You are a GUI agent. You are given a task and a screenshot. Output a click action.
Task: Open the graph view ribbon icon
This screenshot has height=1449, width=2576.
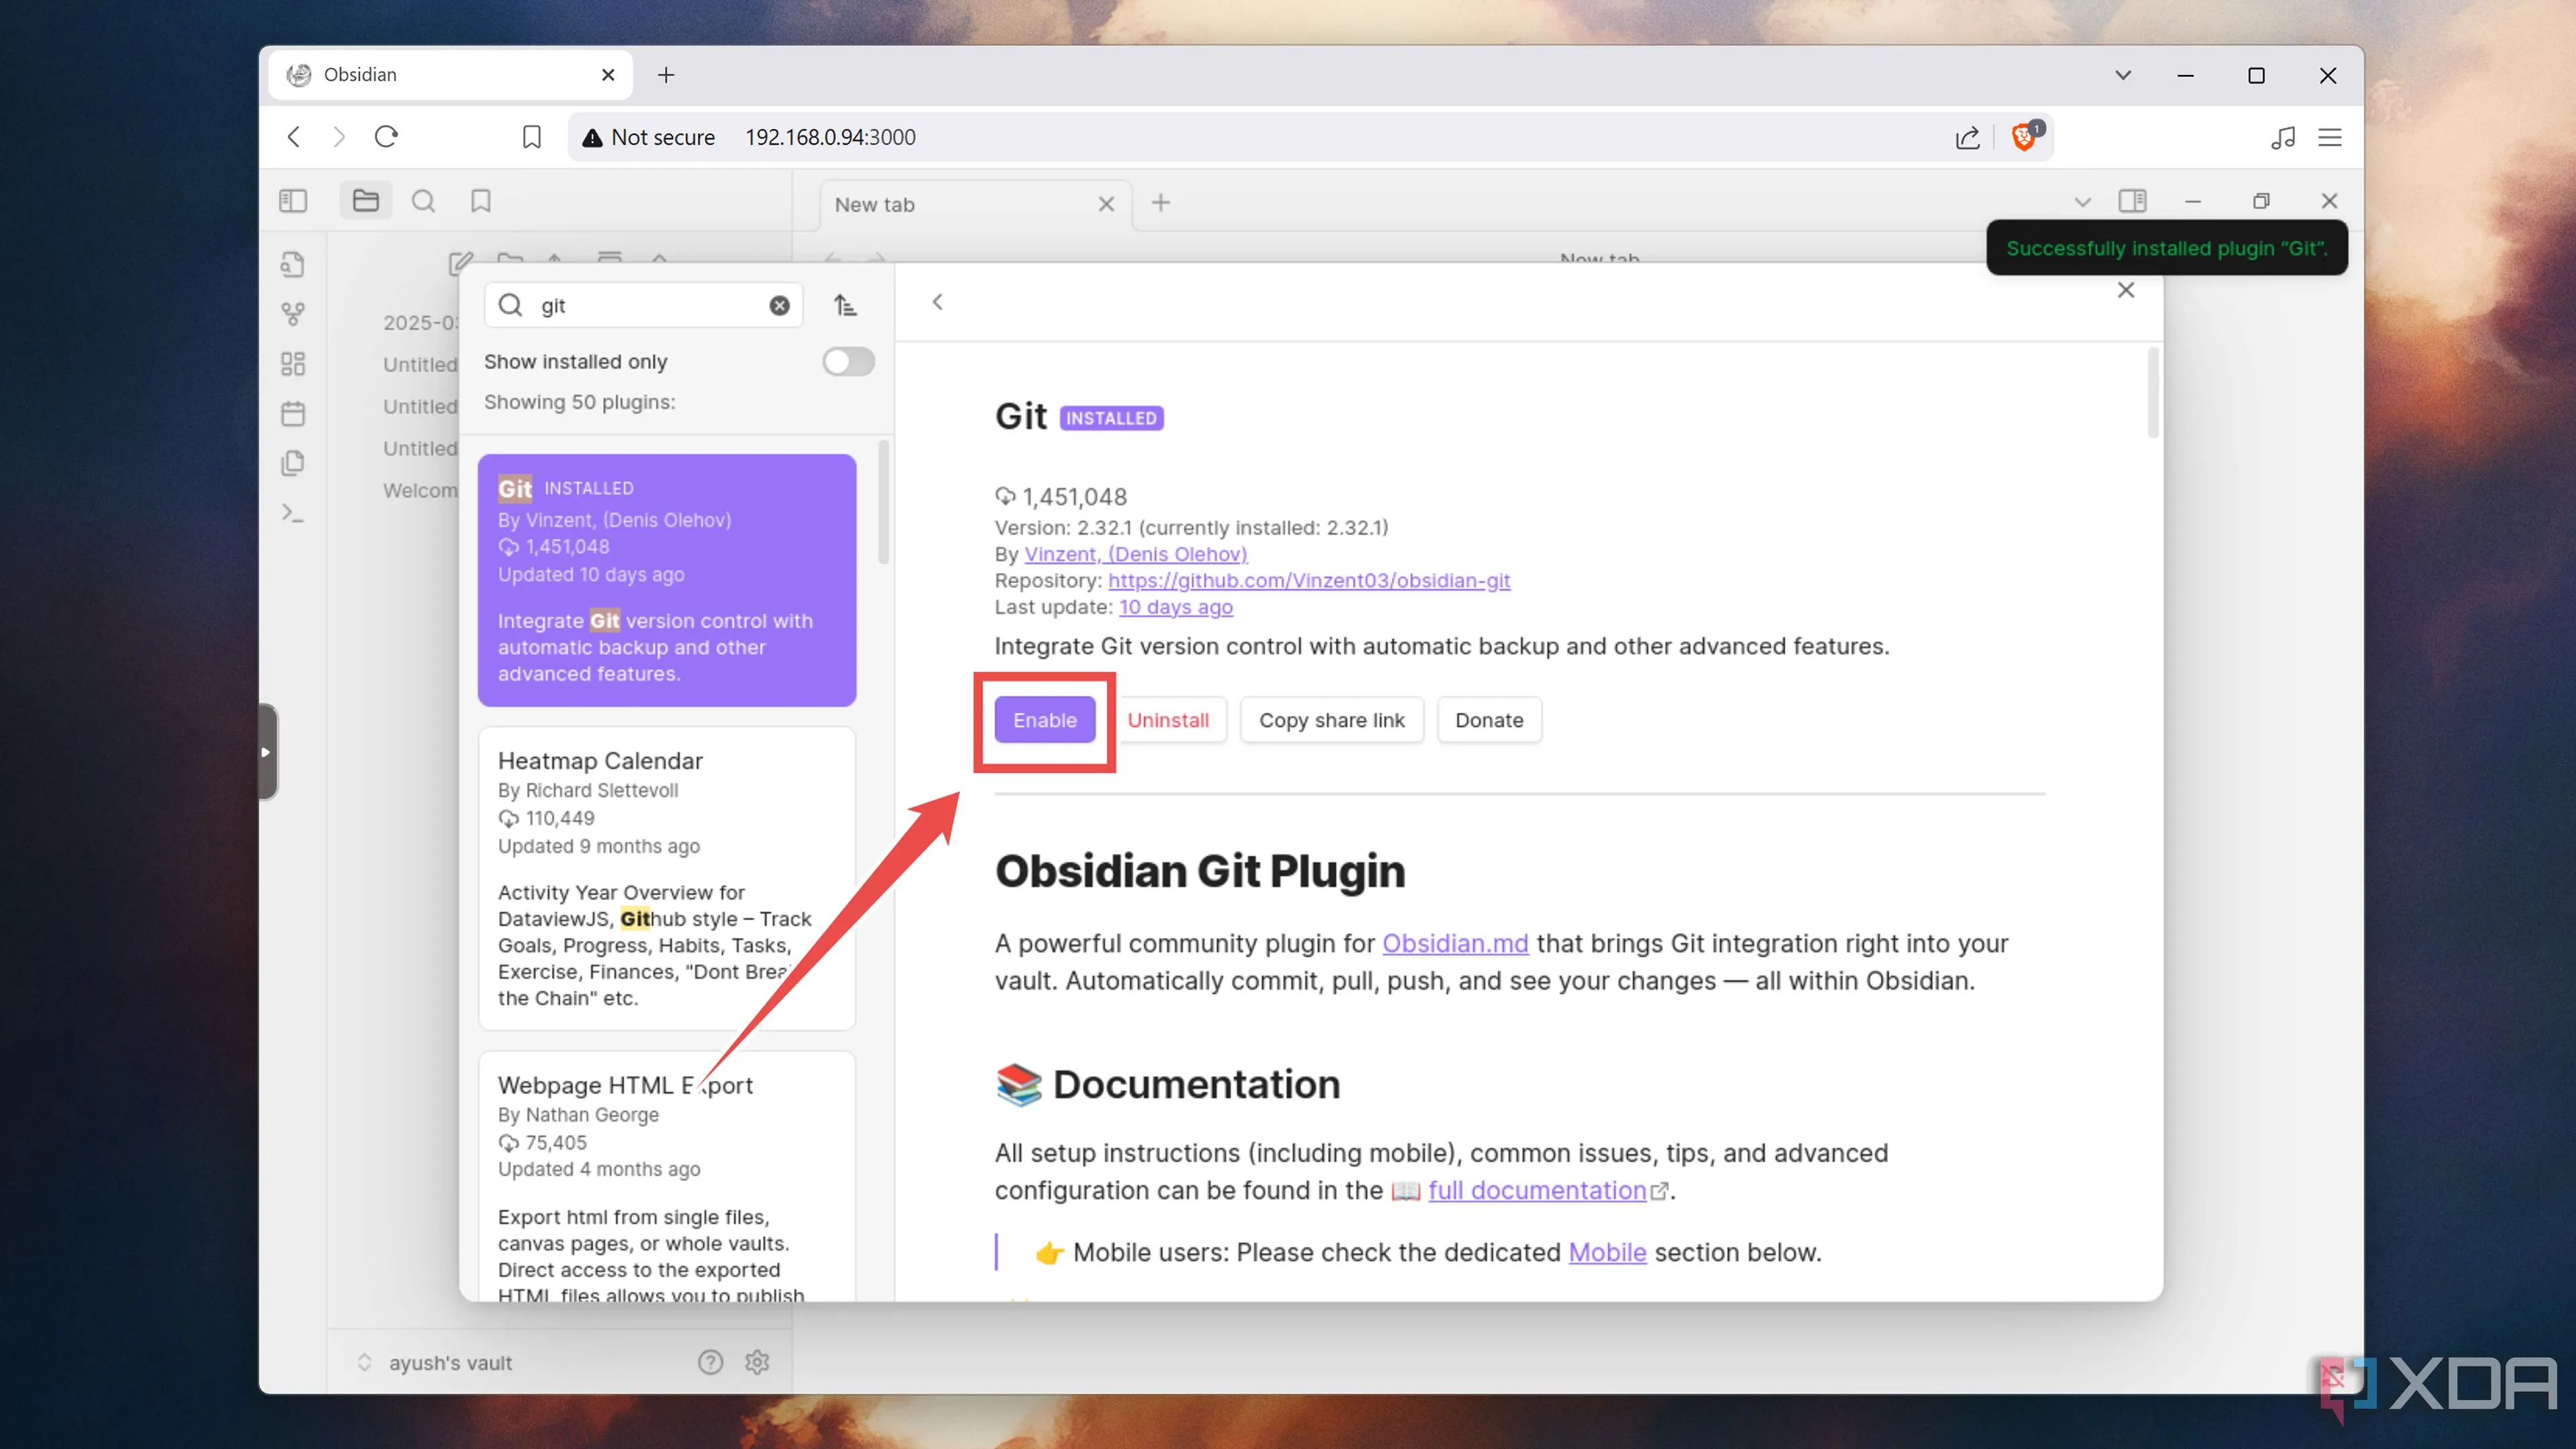tap(293, 314)
